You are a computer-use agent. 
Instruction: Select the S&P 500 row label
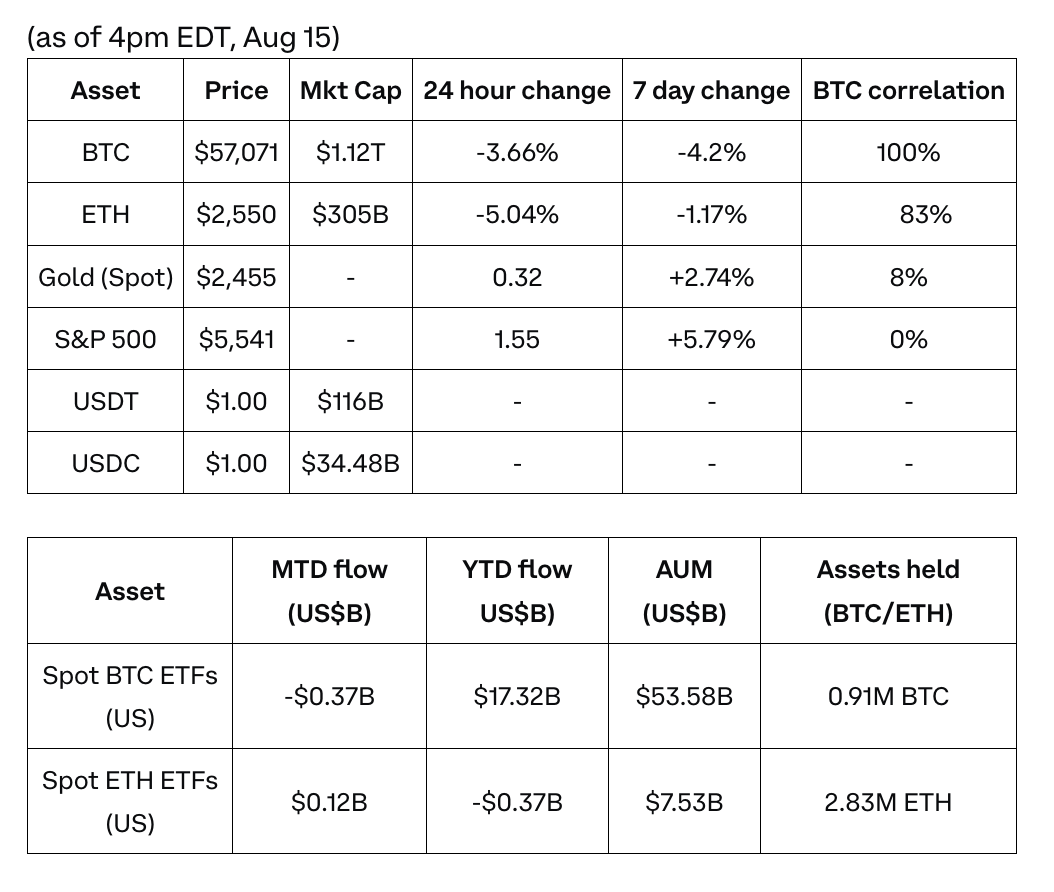click(x=106, y=339)
